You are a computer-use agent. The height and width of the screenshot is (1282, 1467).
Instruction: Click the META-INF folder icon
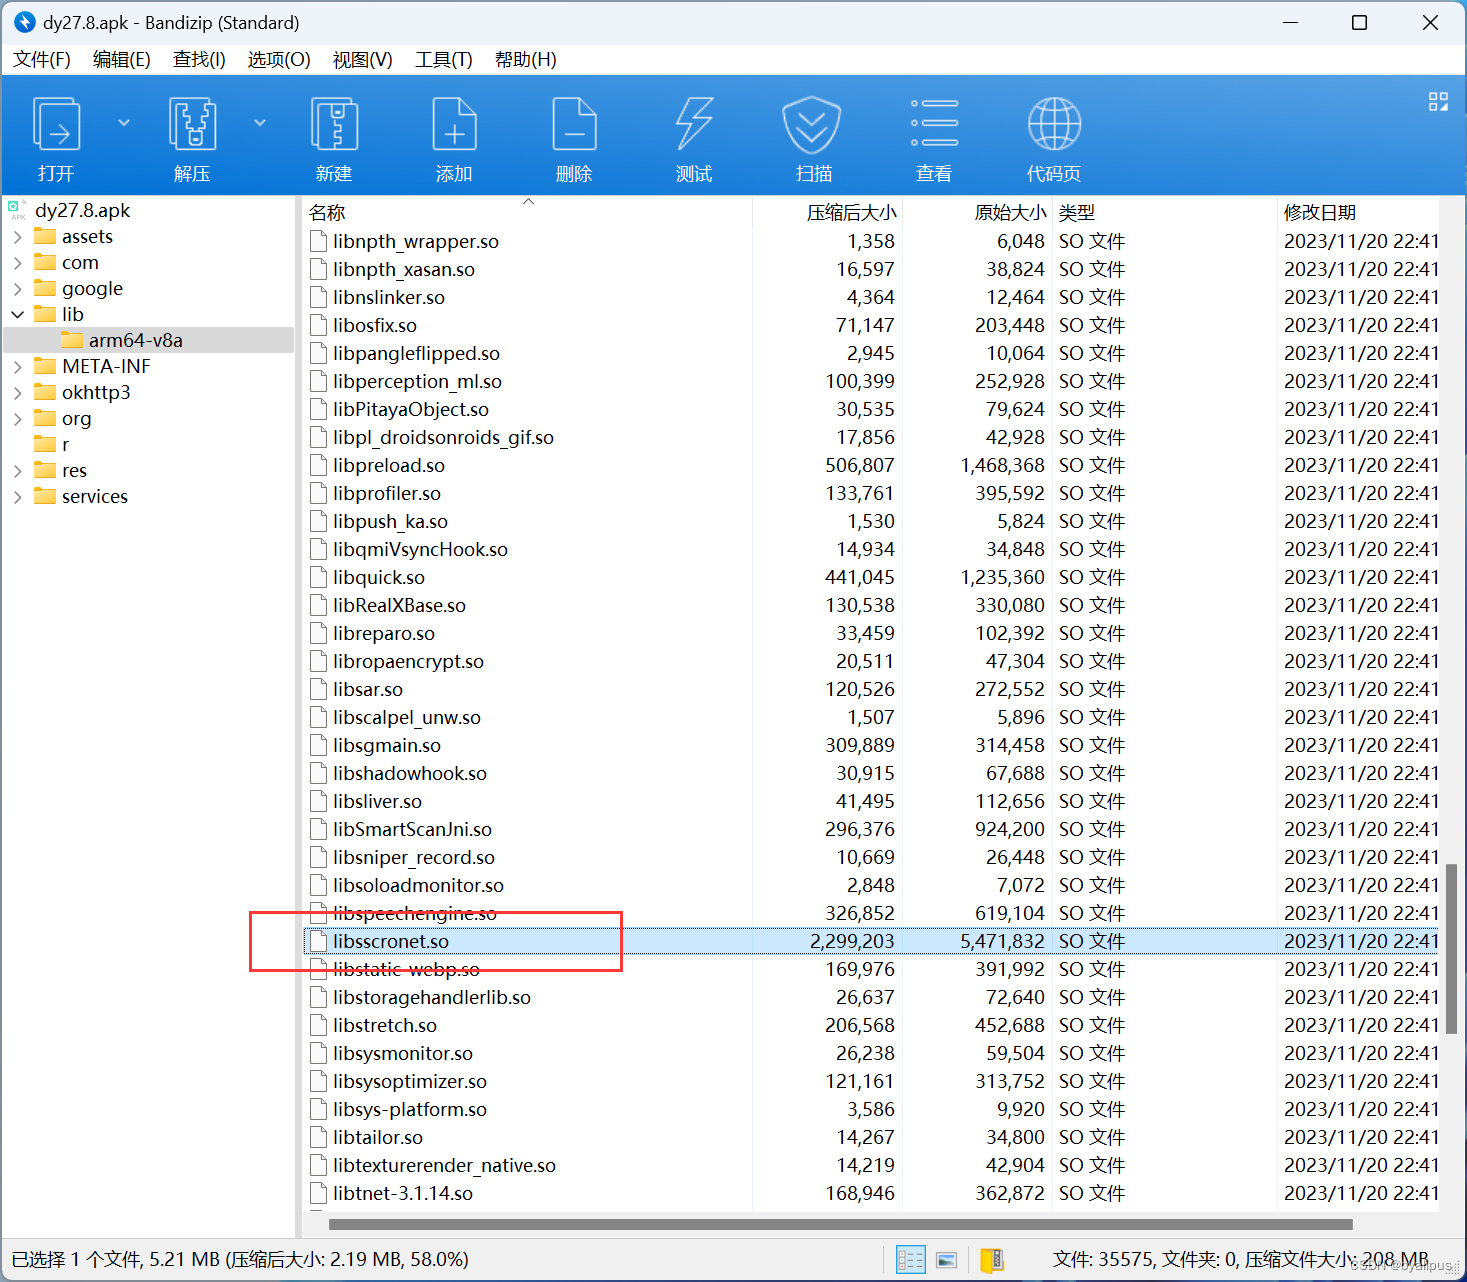(x=45, y=366)
